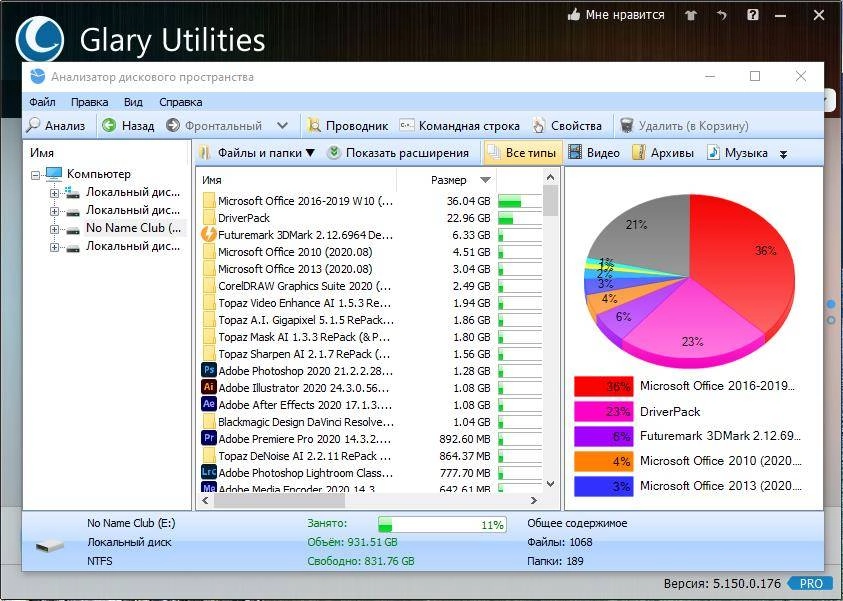The width and height of the screenshot is (843, 601).
Task: Select CorelDRAW Graphics Suite 2020 row
Action: [x=371, y=286]
